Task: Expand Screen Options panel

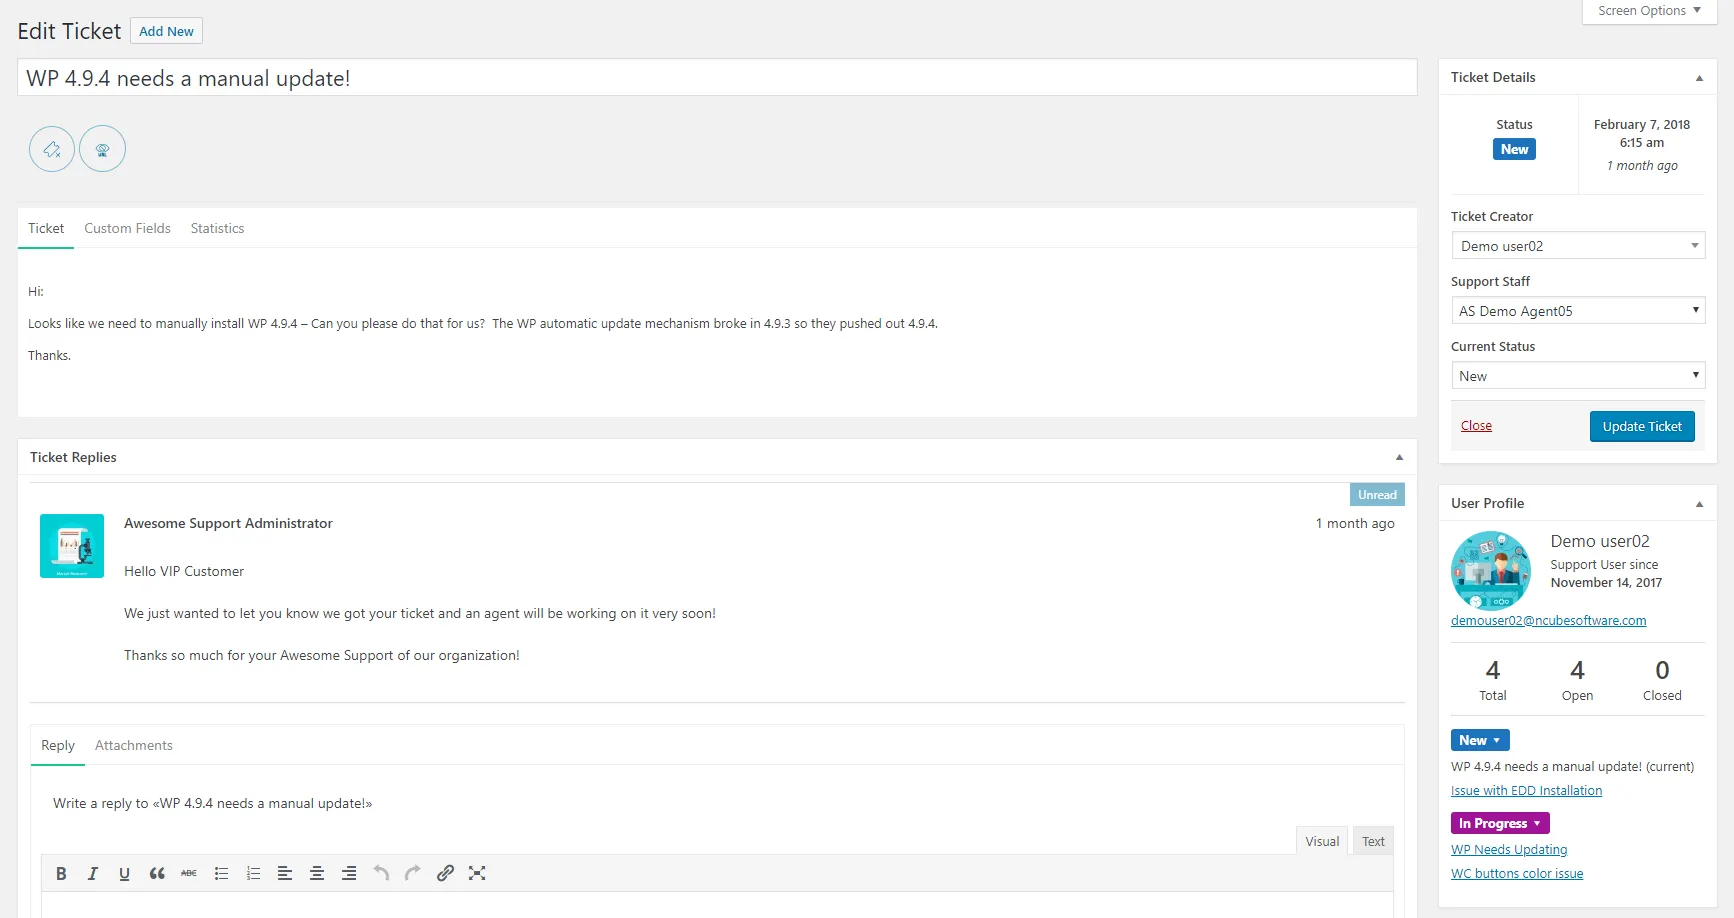Action: click(x=1649, y=11)
